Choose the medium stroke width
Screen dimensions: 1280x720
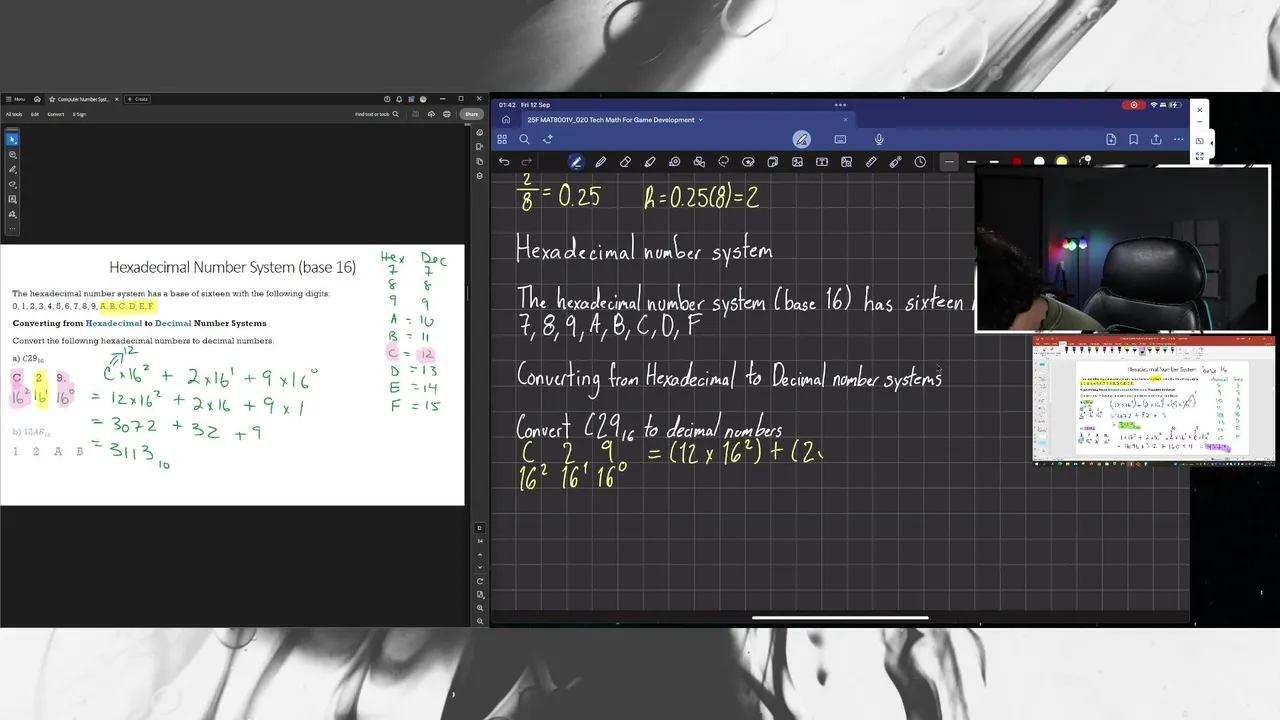pyautogui.click(x=972, y=162)
